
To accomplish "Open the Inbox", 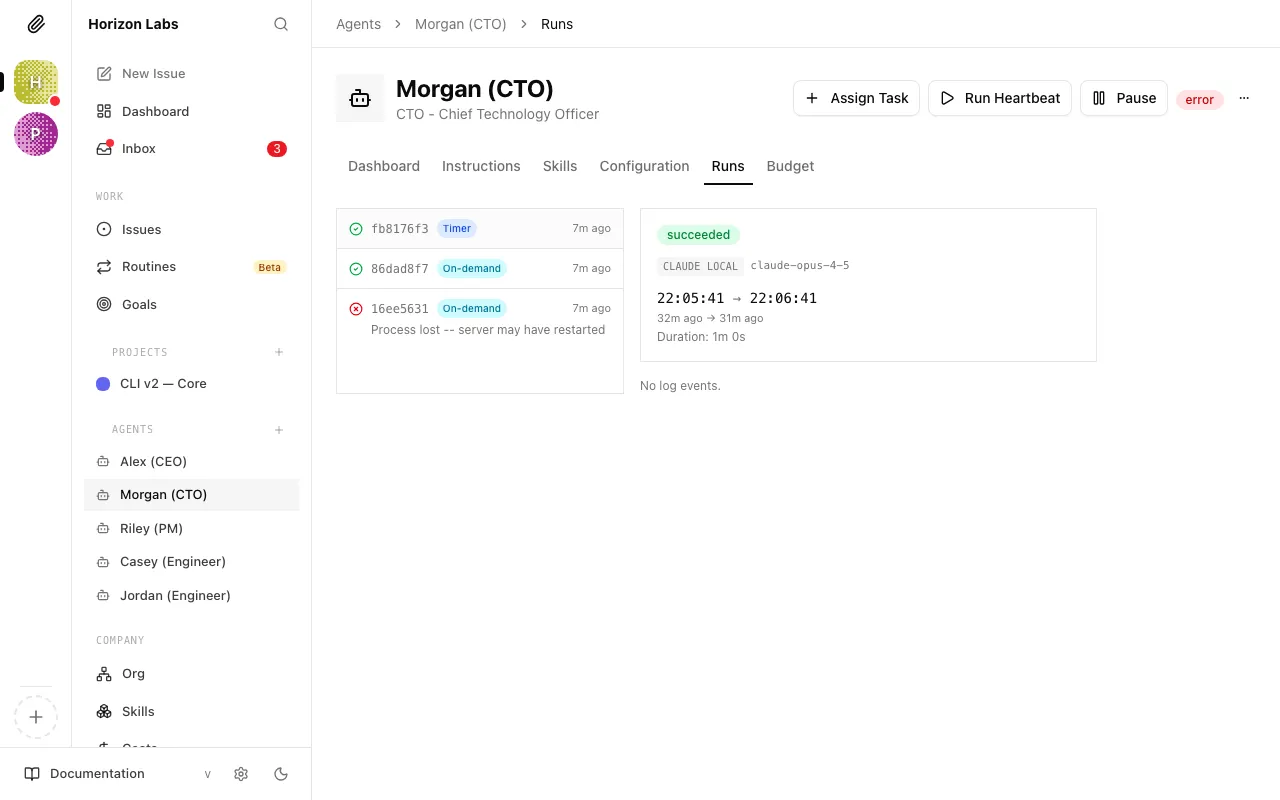I will coord(191,148).
